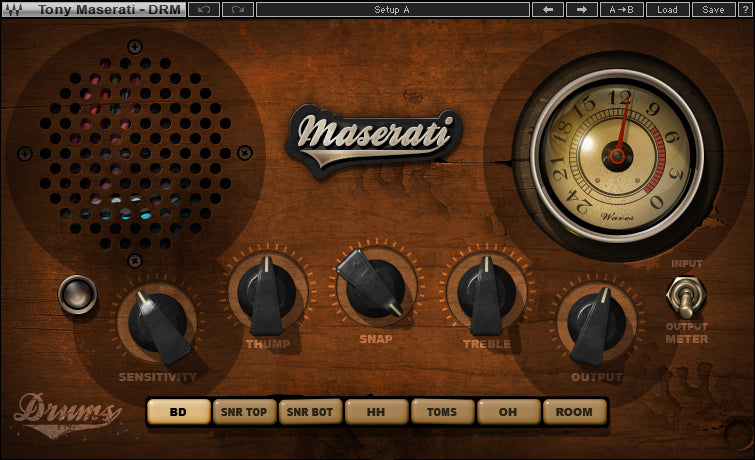Choose the HH drum mode
This screenshot has width=755, height=460.
pos(377,411)
